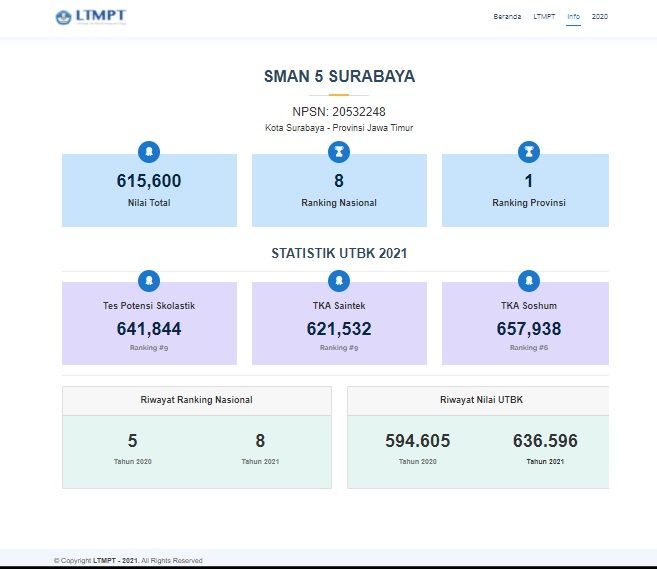Click the Copyright LTMPT - 2021 footer text

[128, 561]
